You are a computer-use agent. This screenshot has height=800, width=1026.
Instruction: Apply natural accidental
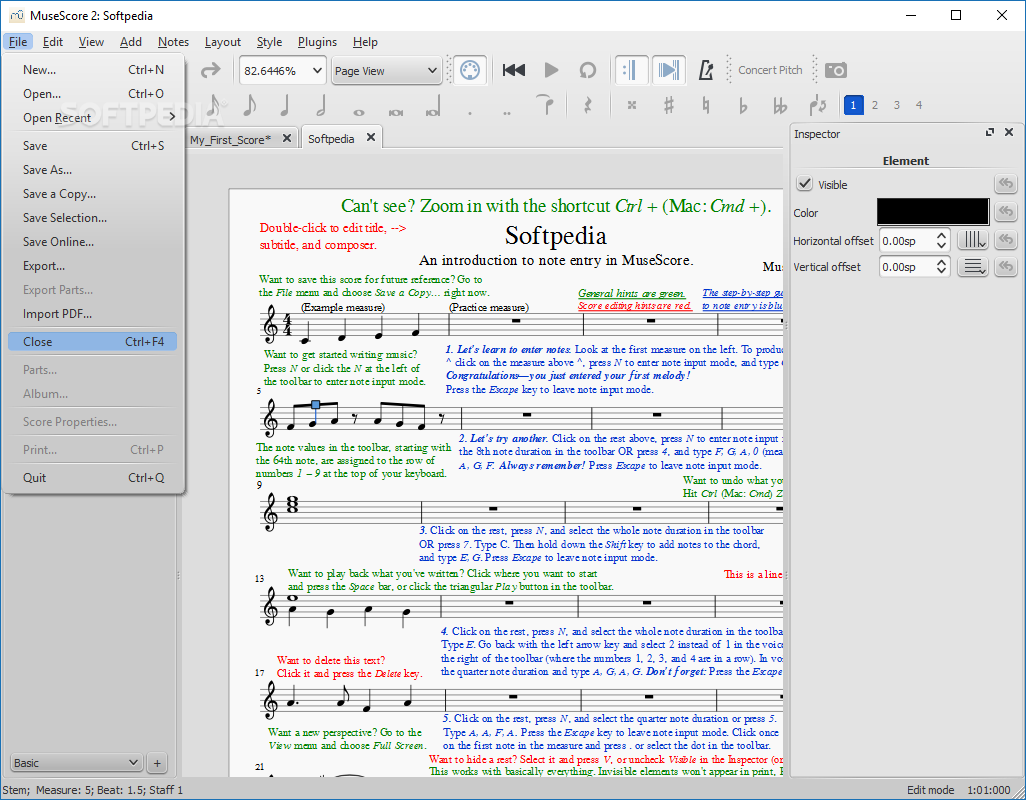tap(705, 105)
